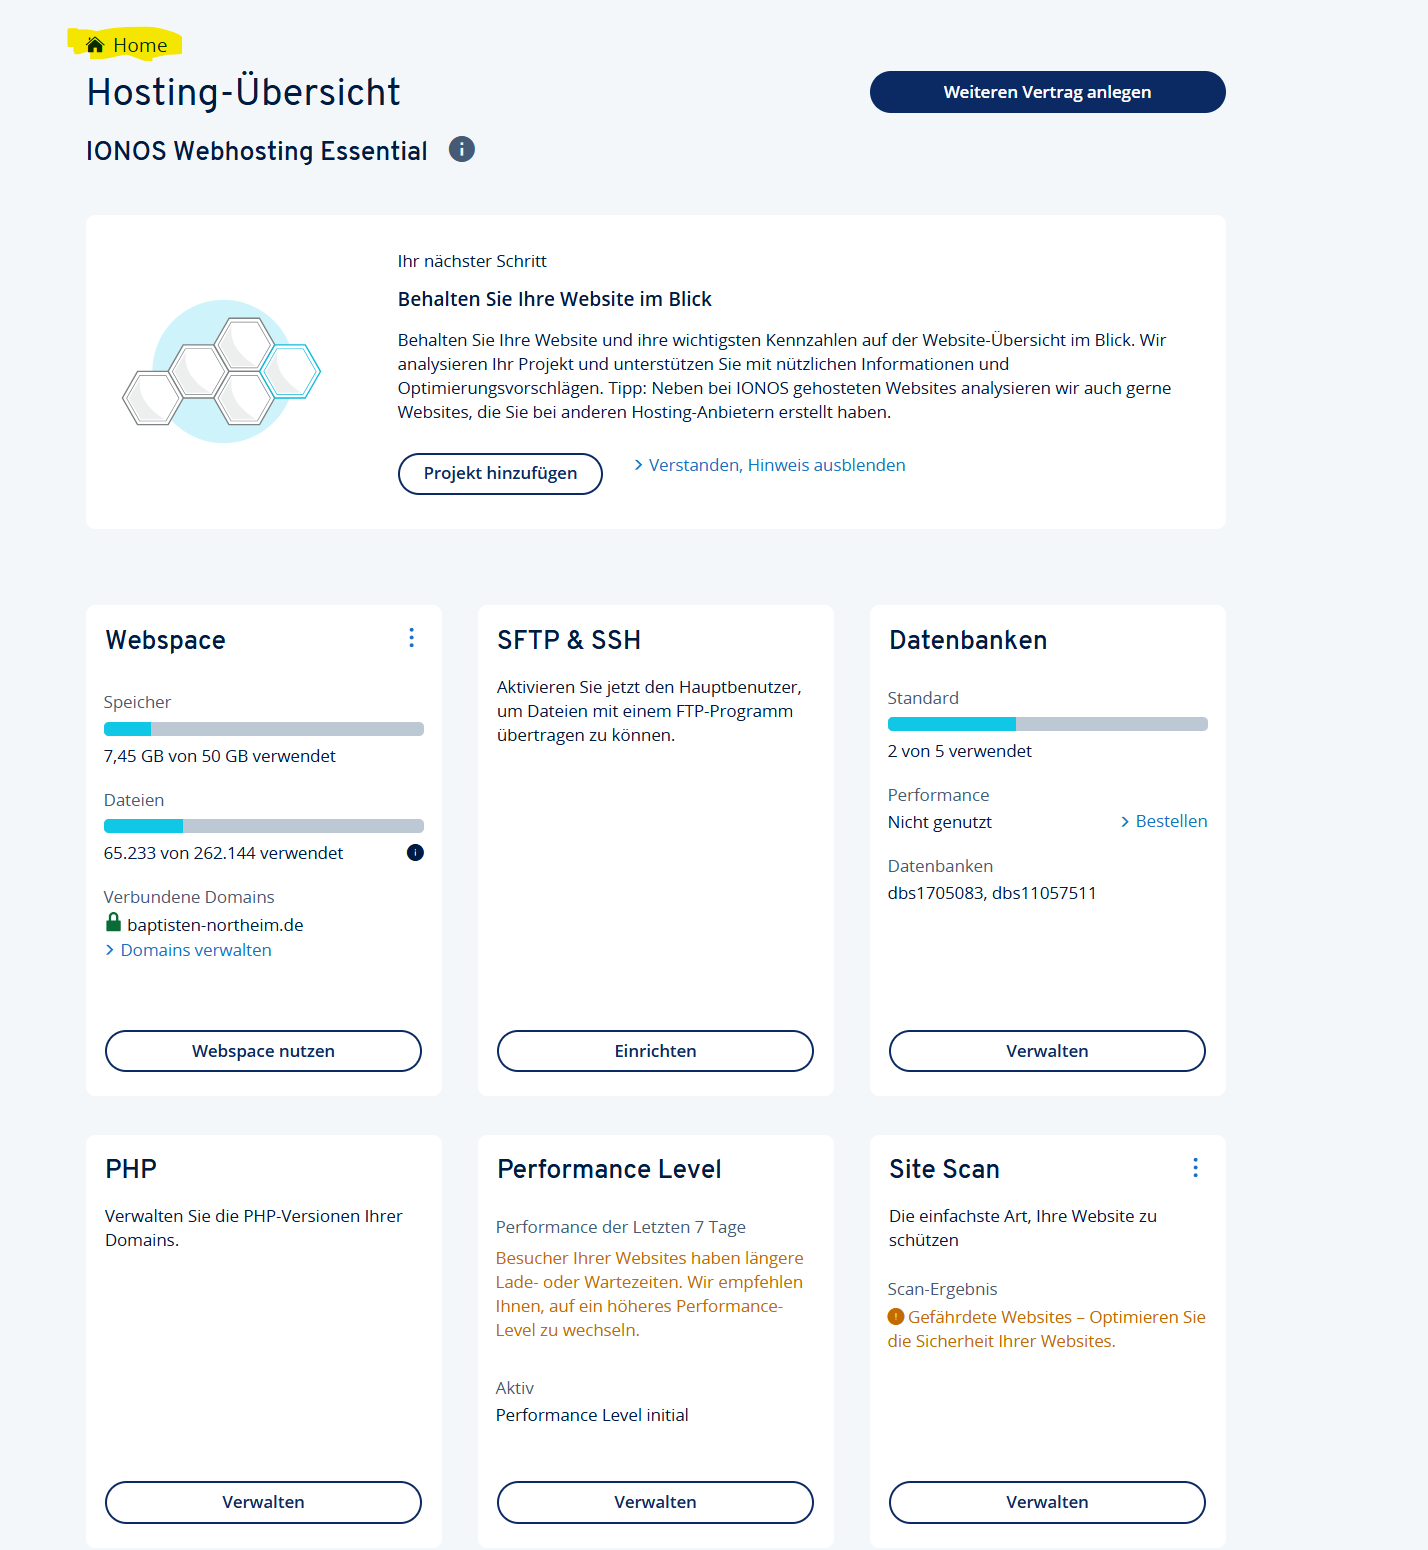This screenshot has width=1428, height=1550.
Task: Click Einrichten in the SFTP & SSH card
Action: click(x=655, y=1051)
